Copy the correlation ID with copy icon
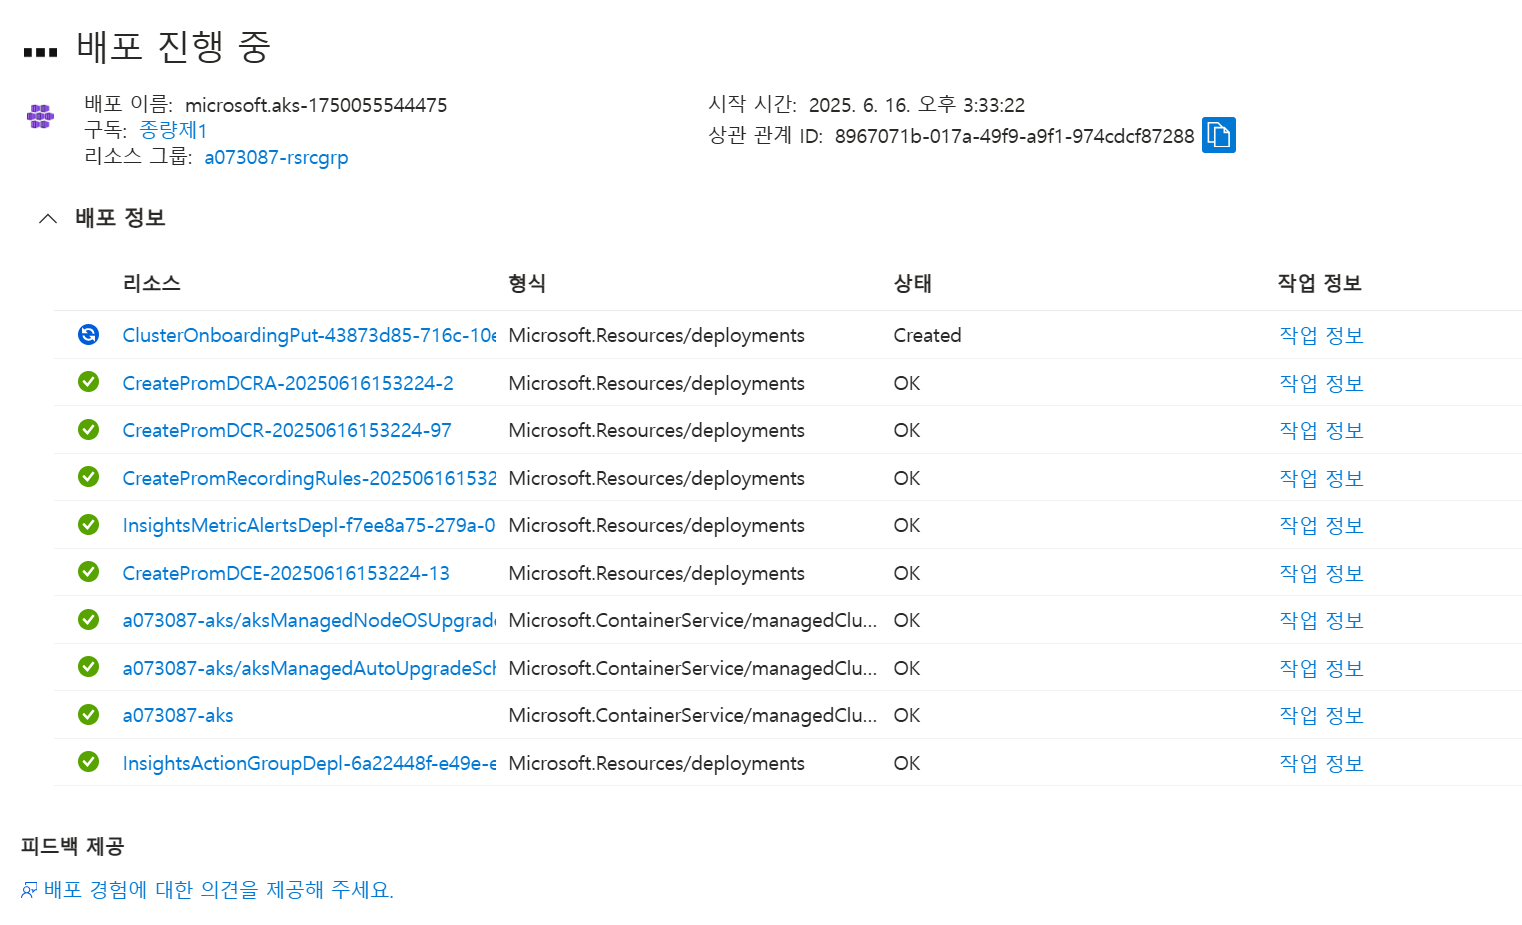This screenshot has width=1522, height=925. pos(1218,135)
